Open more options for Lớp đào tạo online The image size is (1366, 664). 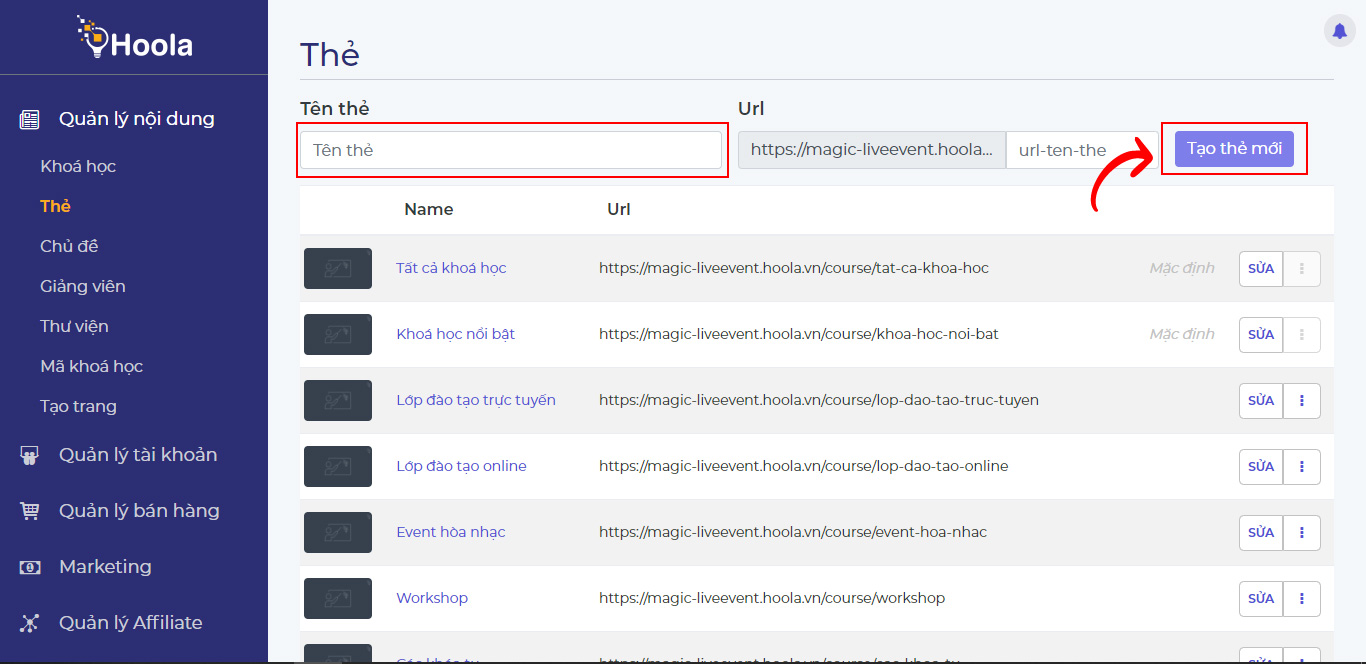(x=1301, y=467)
